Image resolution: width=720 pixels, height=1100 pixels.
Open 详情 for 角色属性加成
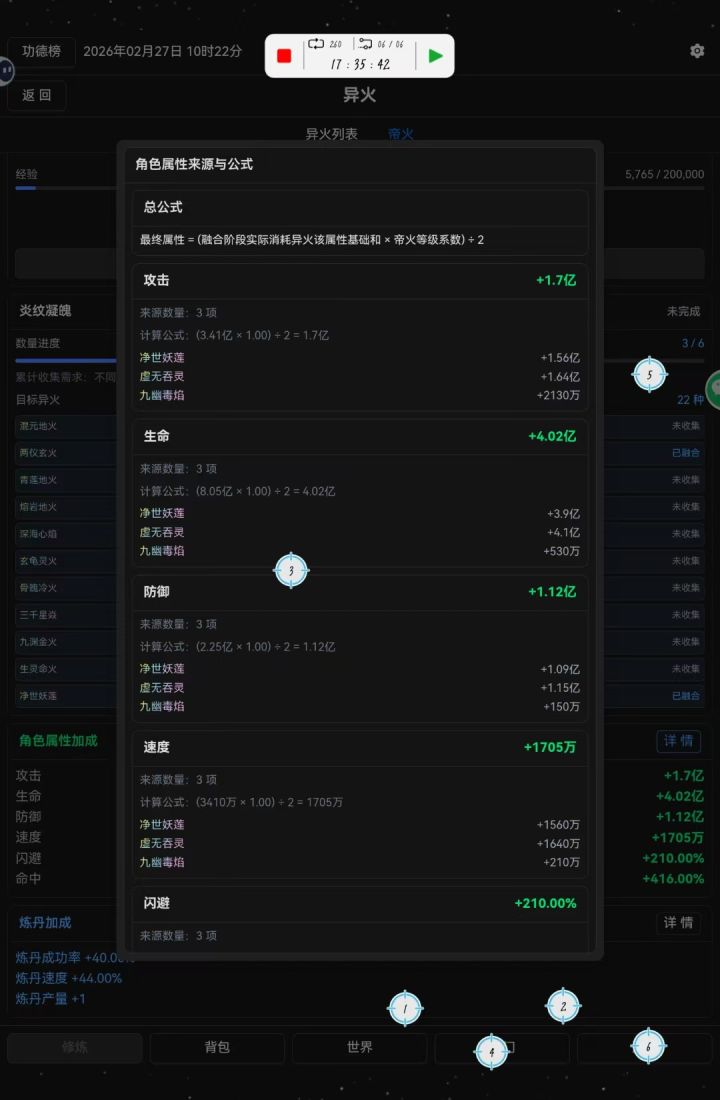tap(679, 741)
